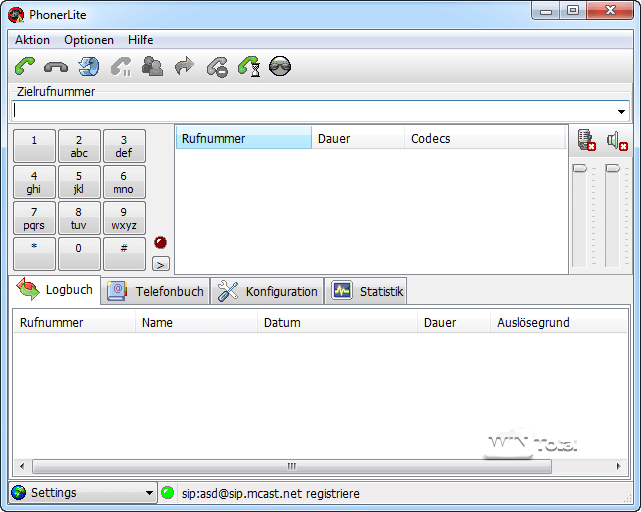Click the green registration status light

pyautogui.click(x=167, y=493)
